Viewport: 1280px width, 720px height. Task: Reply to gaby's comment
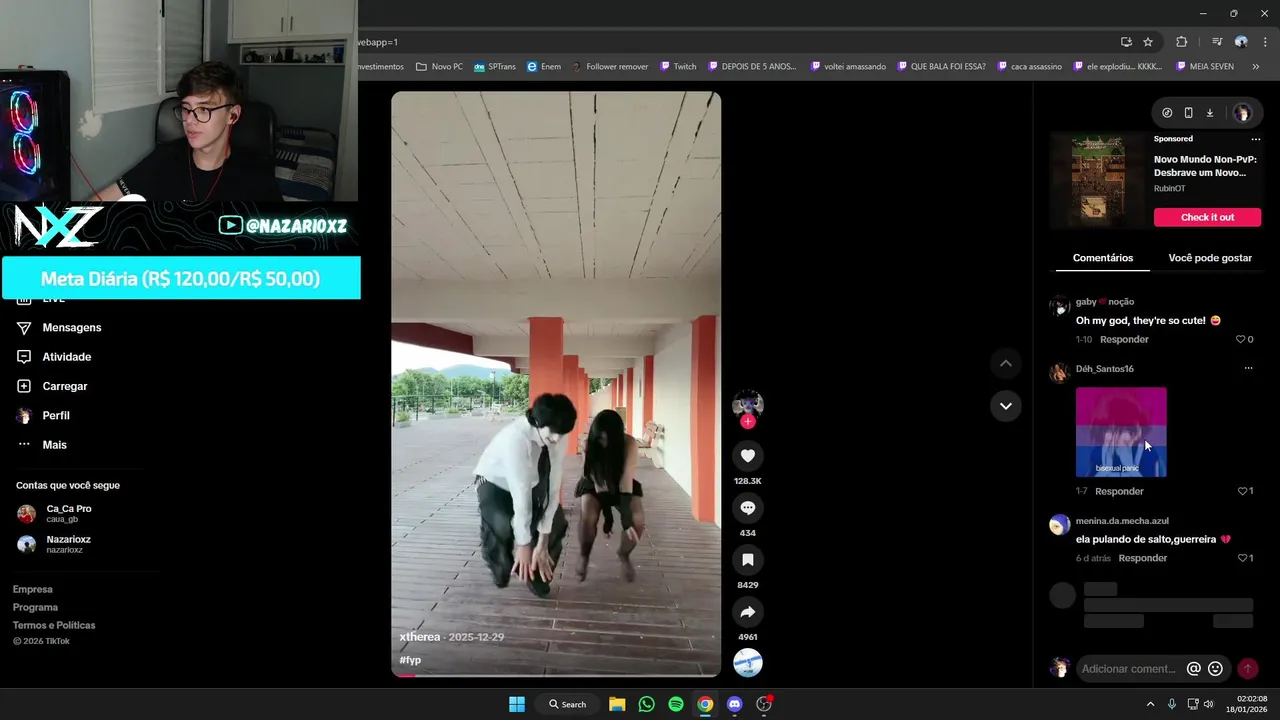(1124, 340)
